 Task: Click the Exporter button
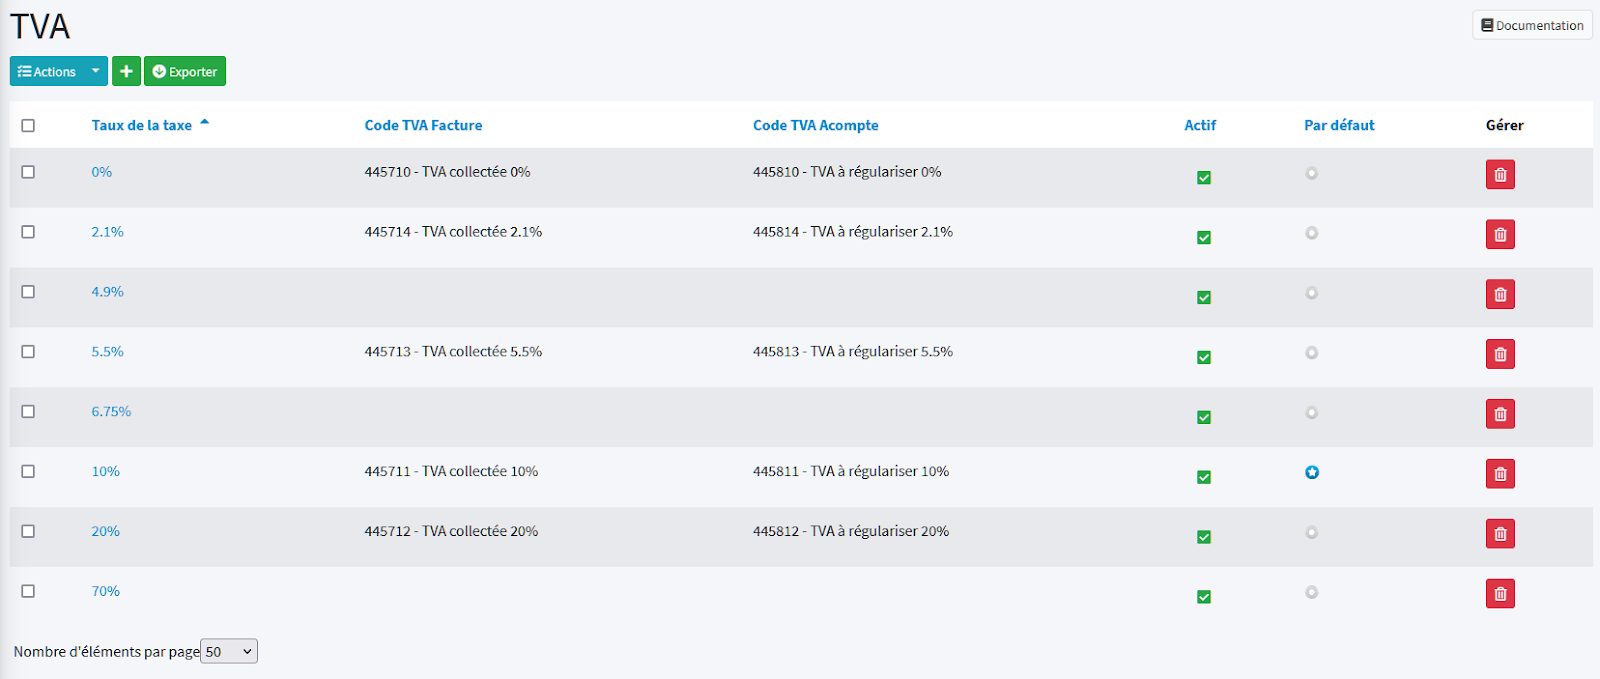pos(185,71)
